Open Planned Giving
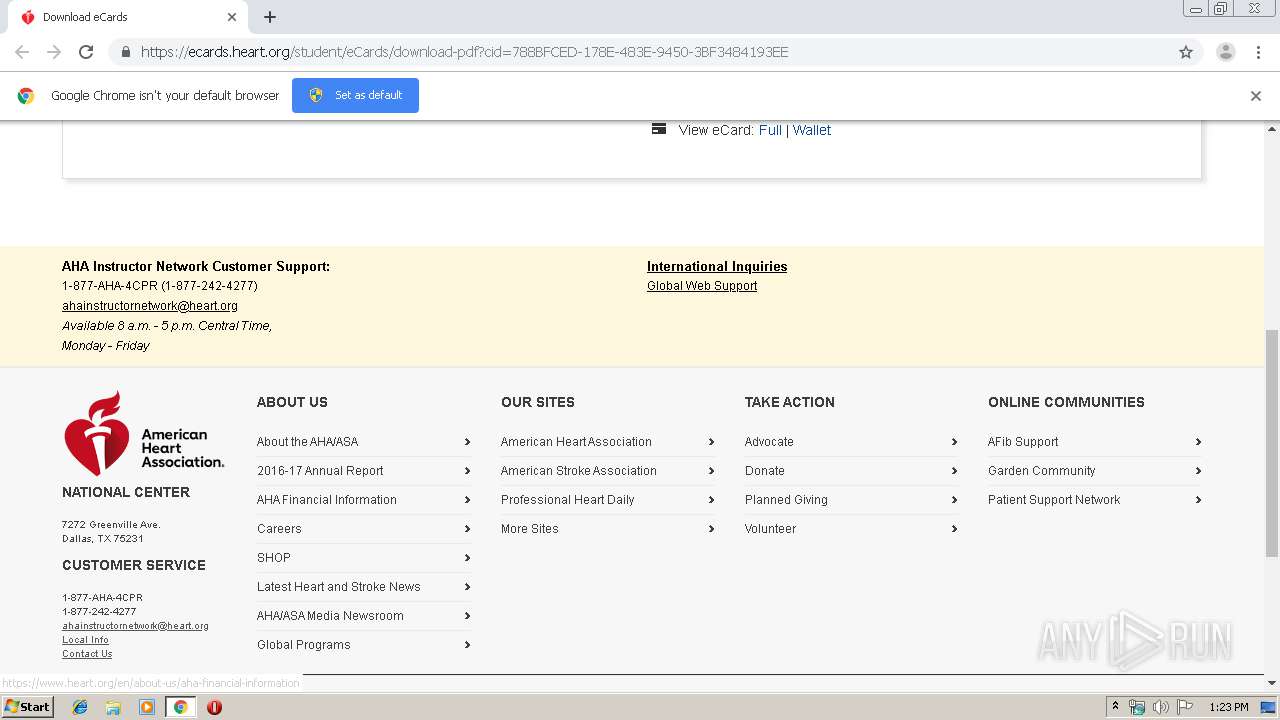1280x720 pixels. point(786,500)
